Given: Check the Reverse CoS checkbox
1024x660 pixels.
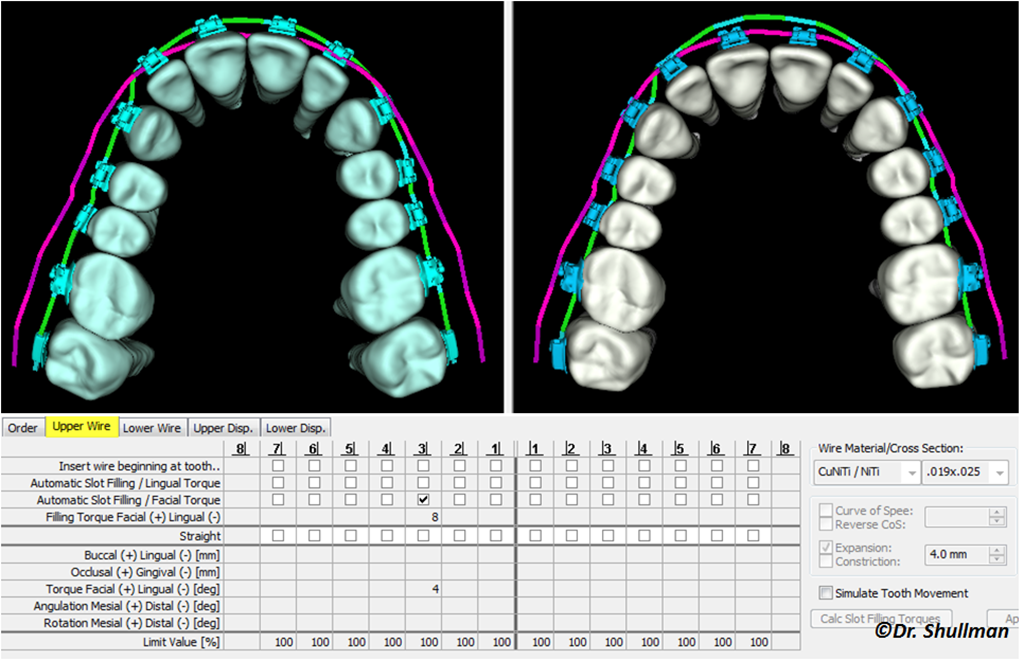Looking at the screenshot, I should click(826, 524).
